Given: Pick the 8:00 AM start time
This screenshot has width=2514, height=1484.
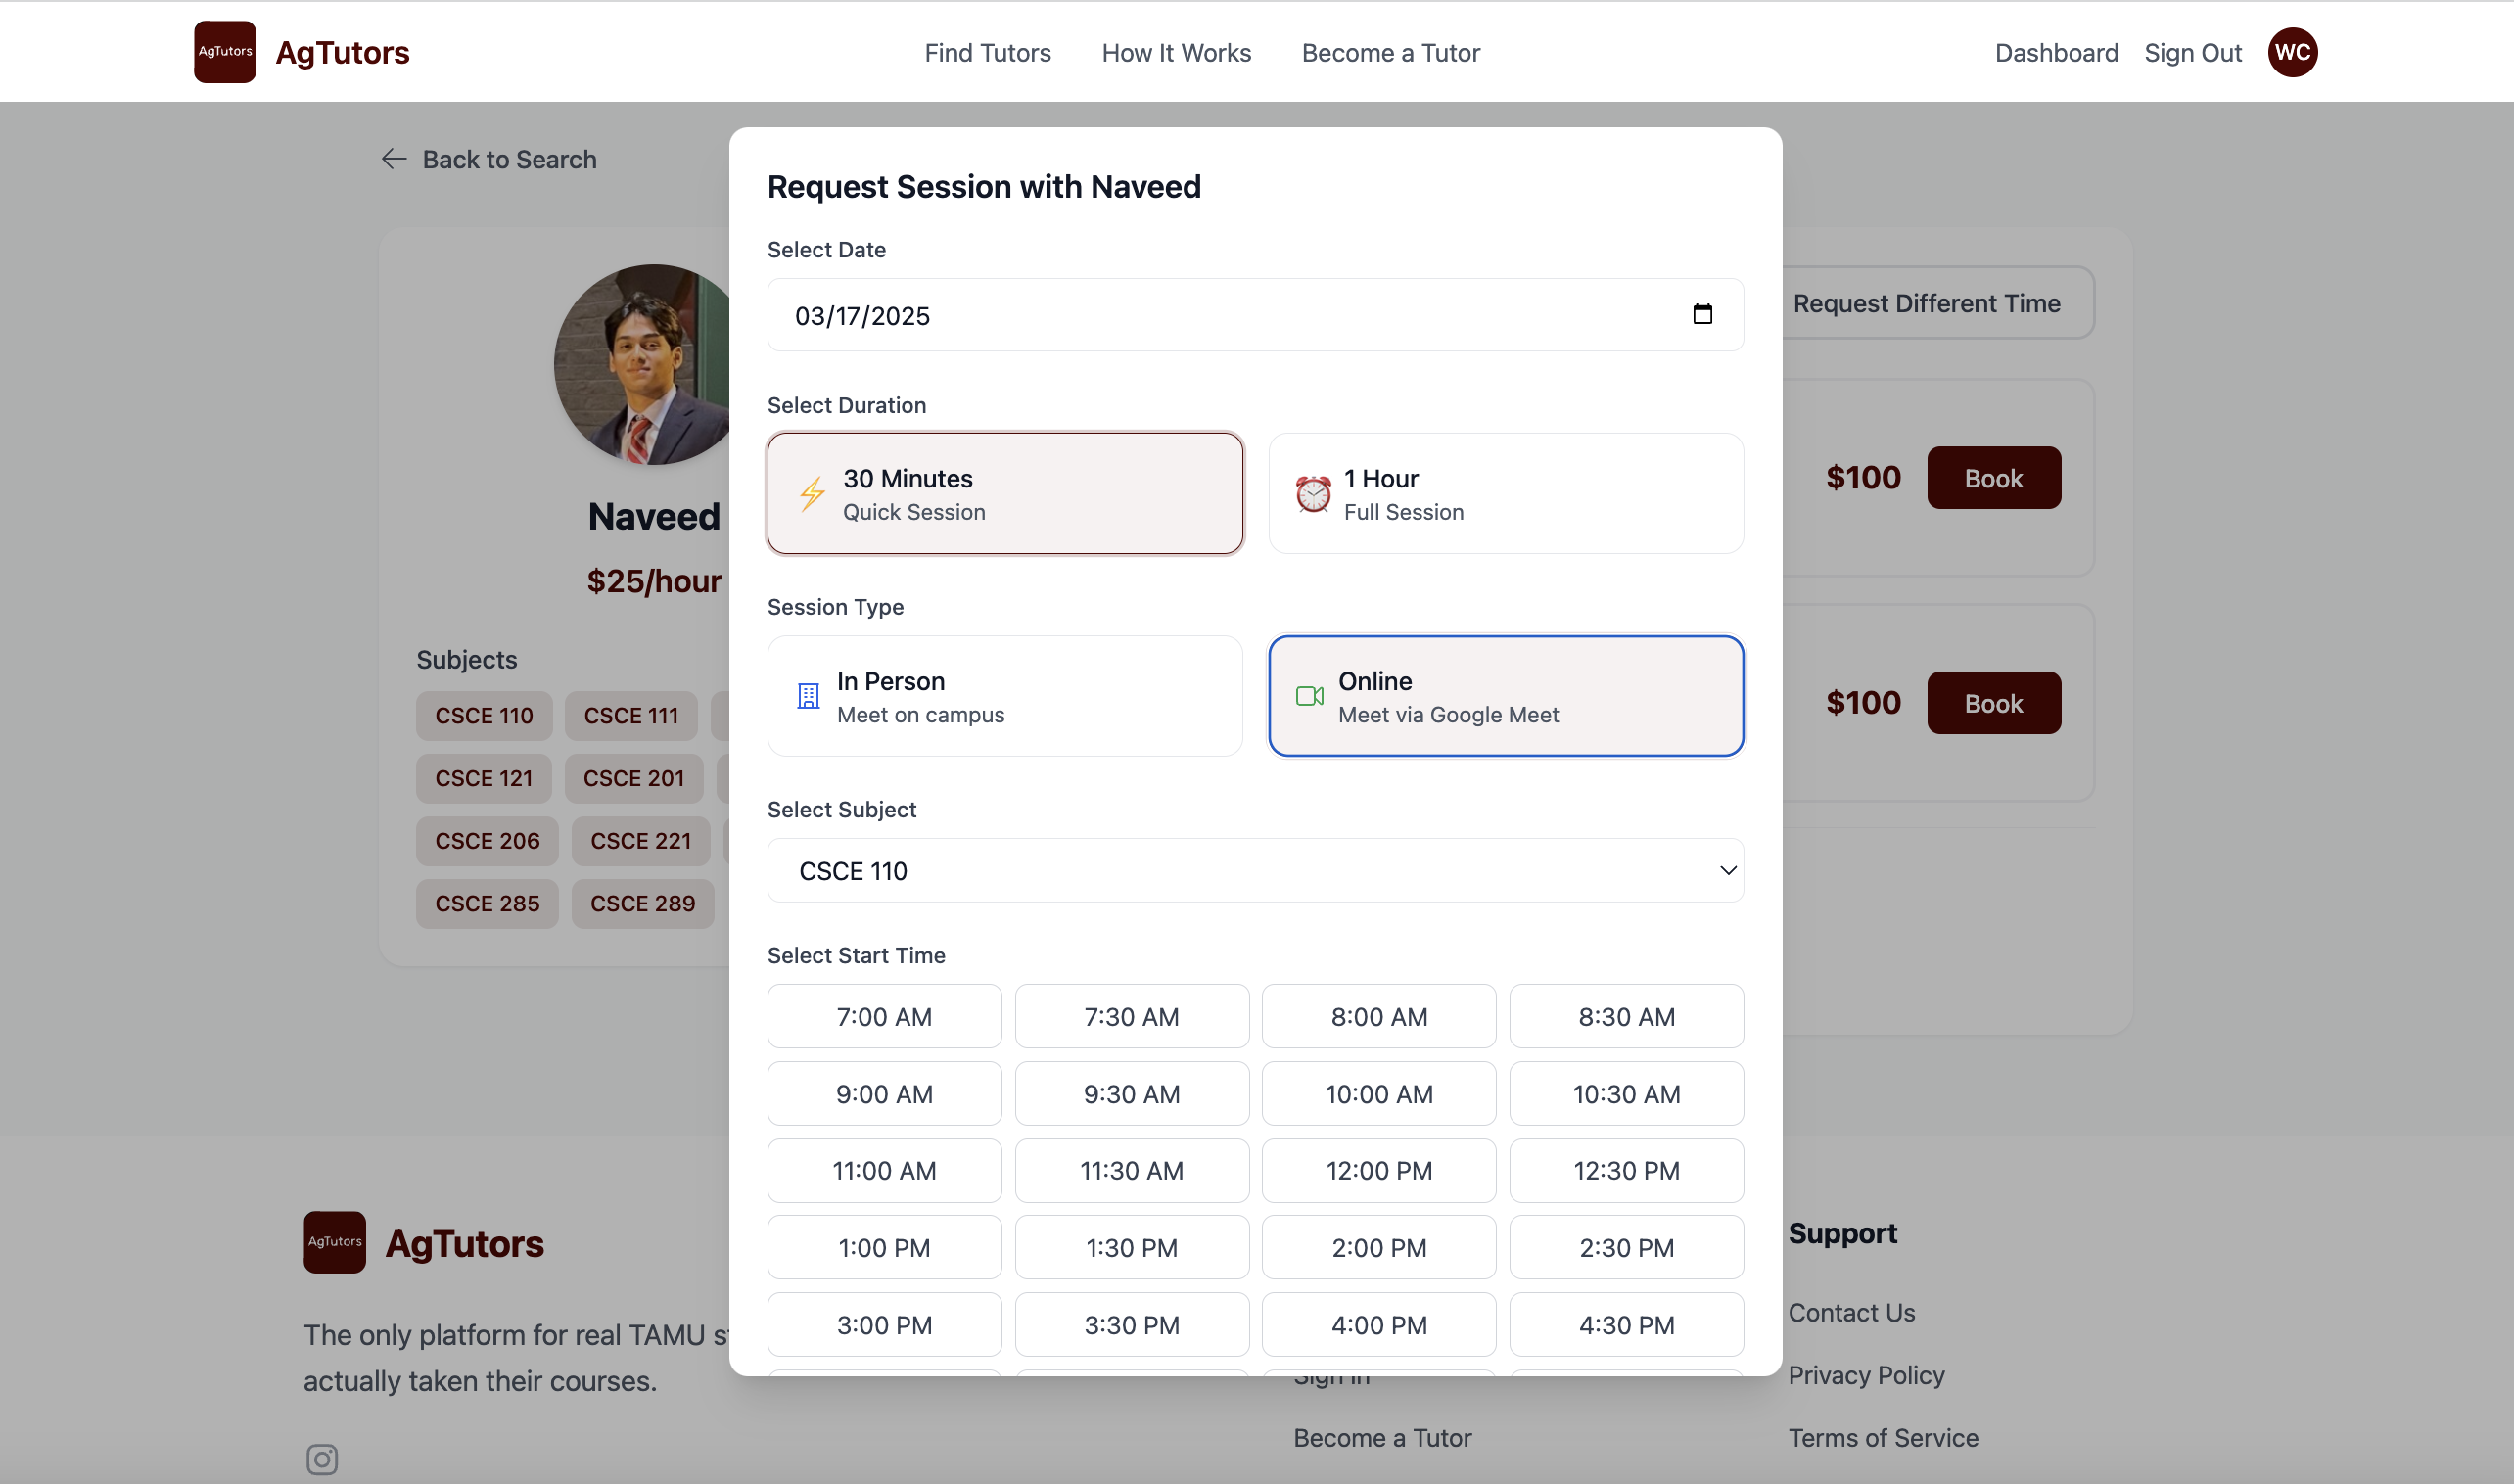Looking at the screenshot, I should click(x=1379, y=1016).
